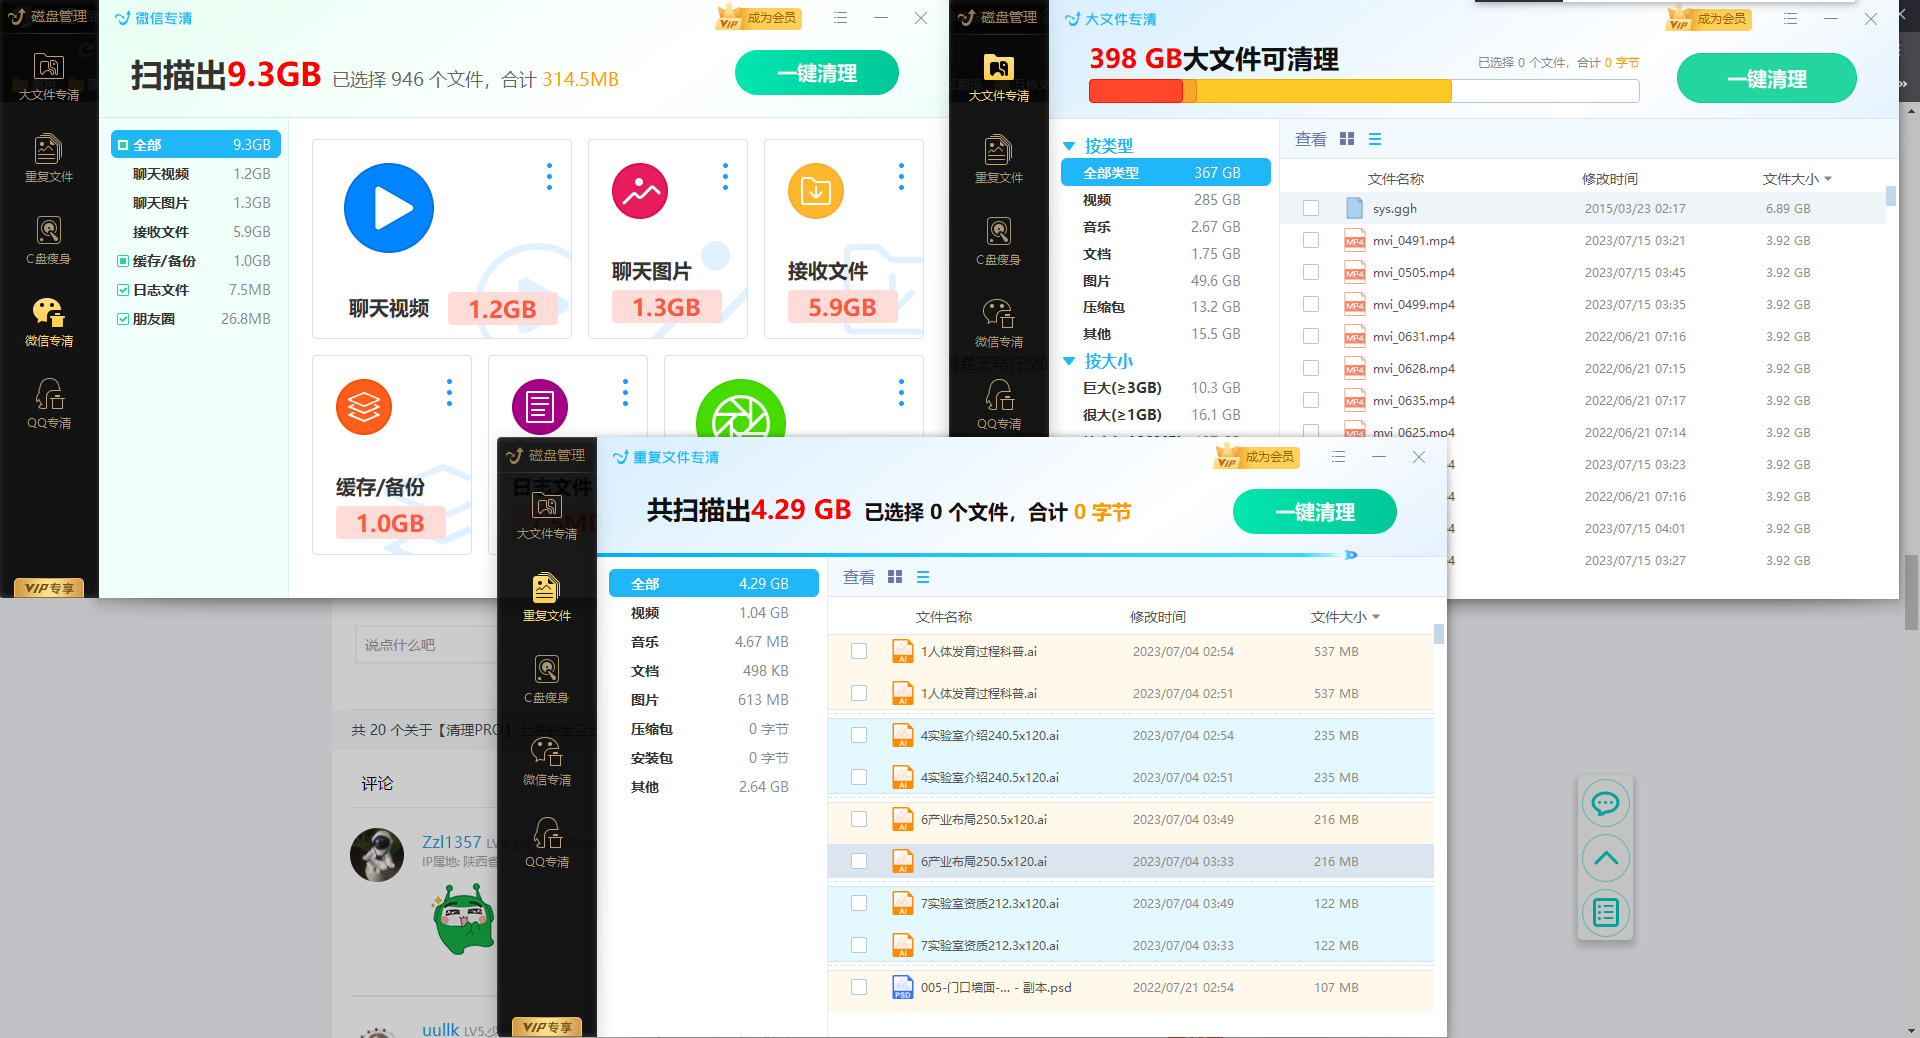Screen dimensions: 1920x1038
Task: Sort large files by 文件大小 arrow
Action: (1828, 179)
